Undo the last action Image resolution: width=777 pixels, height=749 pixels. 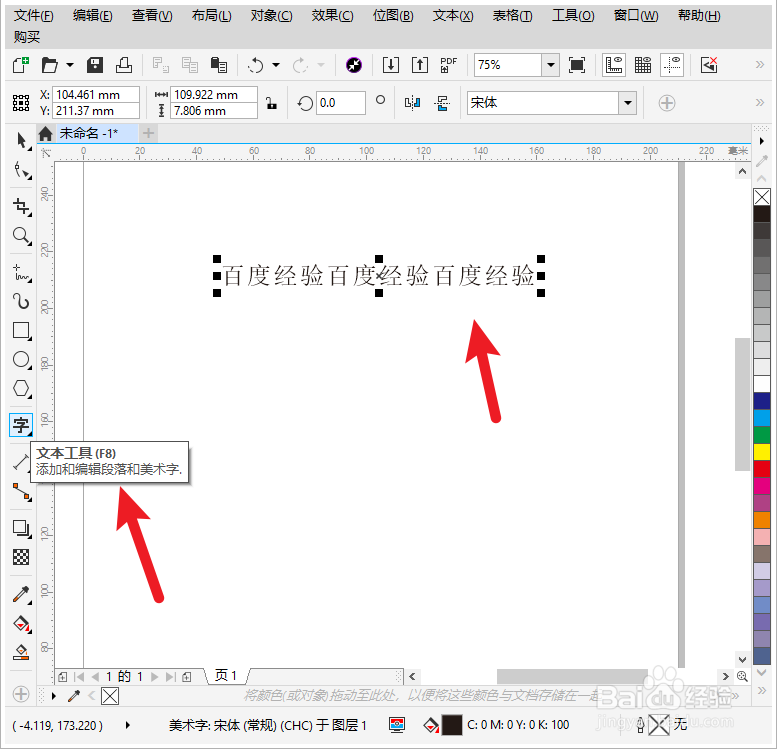click(x=256, y=65)
